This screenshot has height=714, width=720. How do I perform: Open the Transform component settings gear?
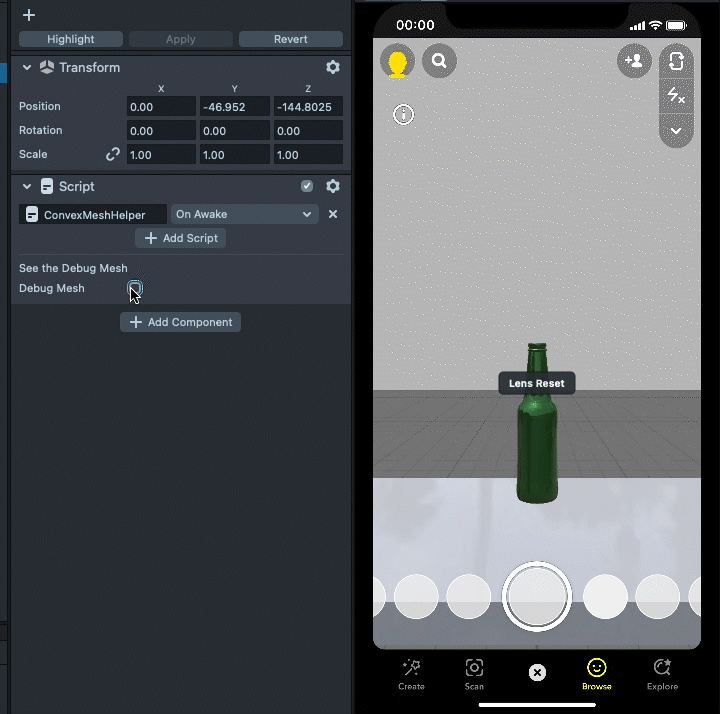[x=333, y=67]
